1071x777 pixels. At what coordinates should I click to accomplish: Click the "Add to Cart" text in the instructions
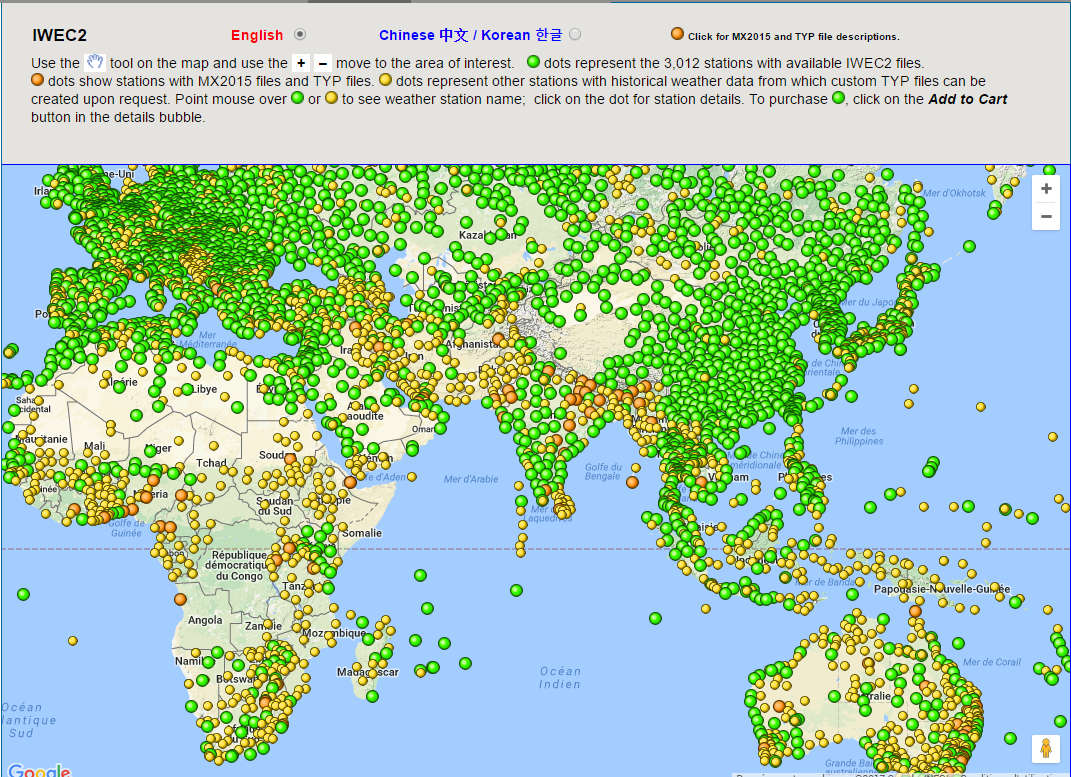pos(968,99)
